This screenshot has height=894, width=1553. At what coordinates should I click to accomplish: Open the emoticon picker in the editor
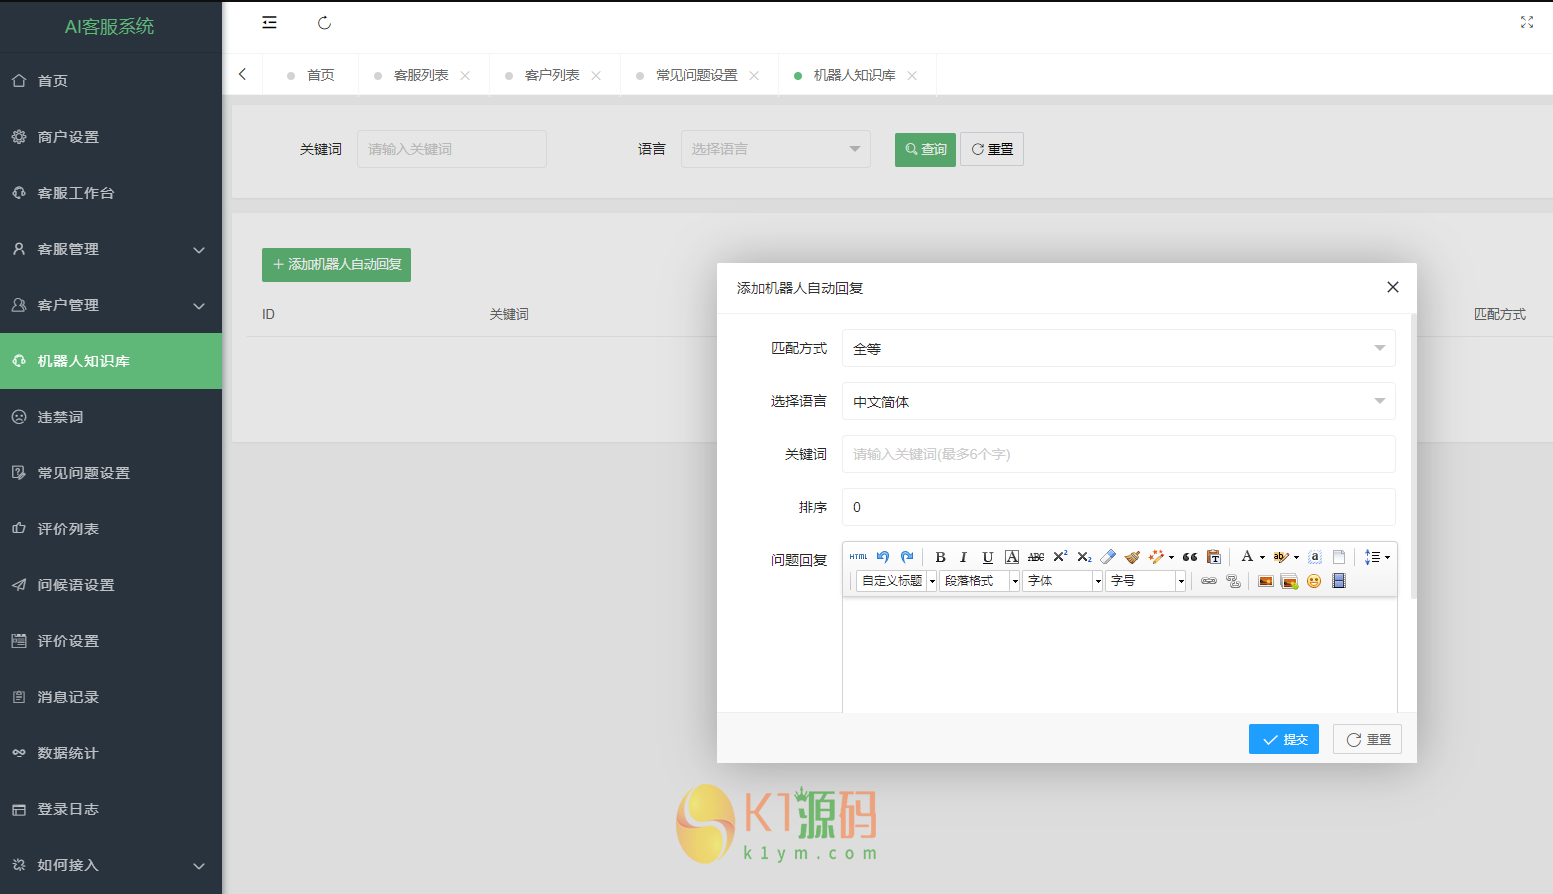click(x=1314, y=581)
